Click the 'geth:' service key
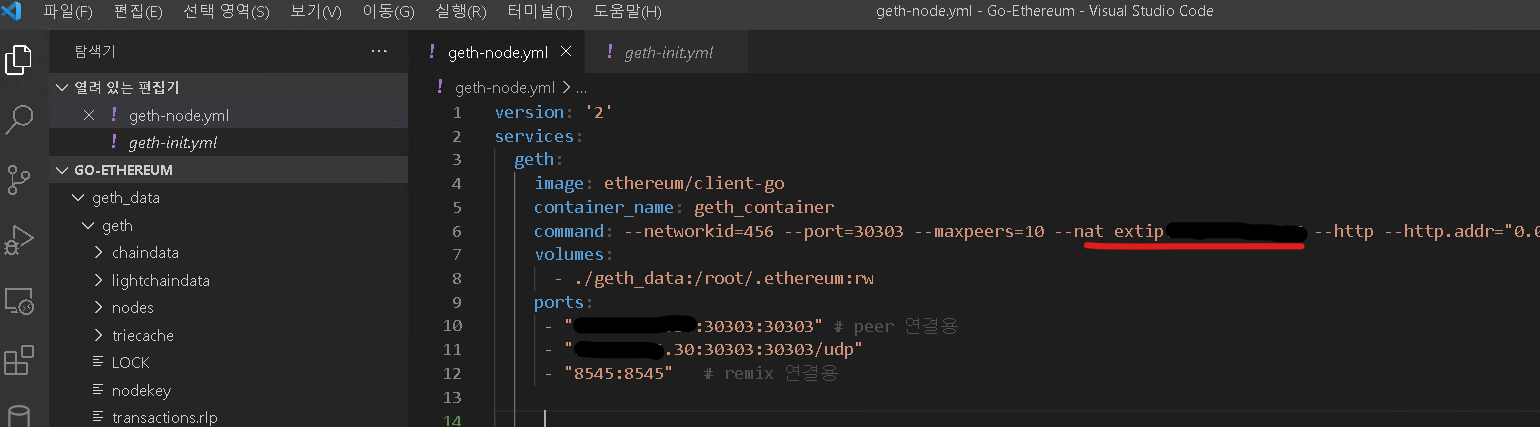1540x427 pixels. [539, 160]
